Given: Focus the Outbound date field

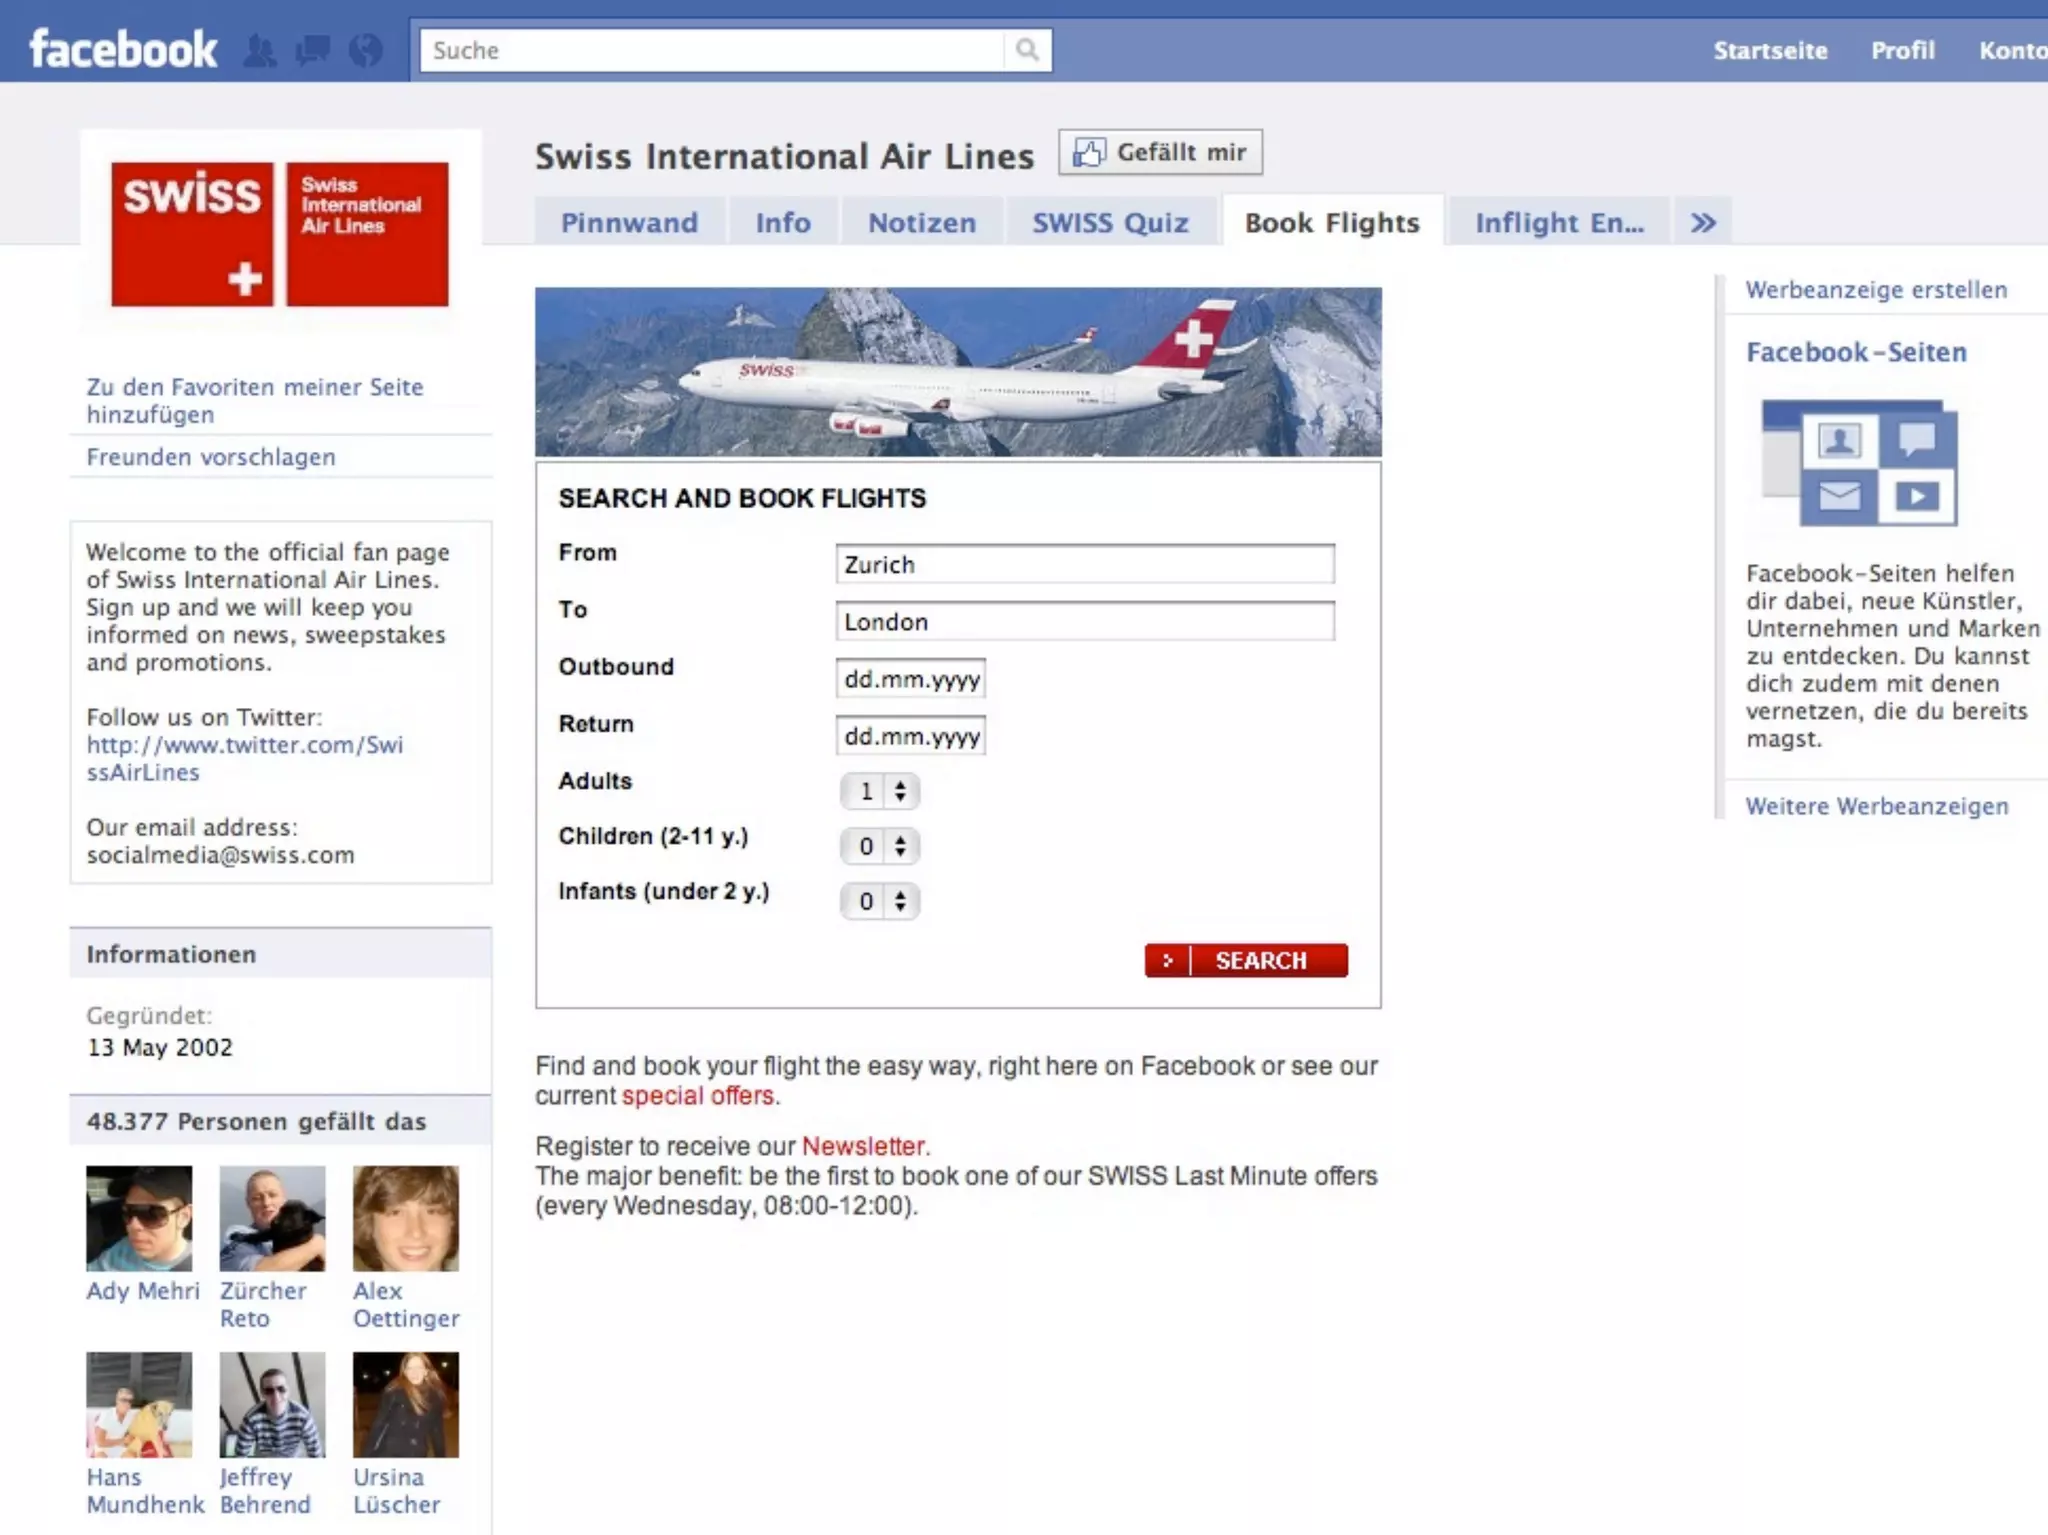Looking at the screenshot, I should coord(910,679).
